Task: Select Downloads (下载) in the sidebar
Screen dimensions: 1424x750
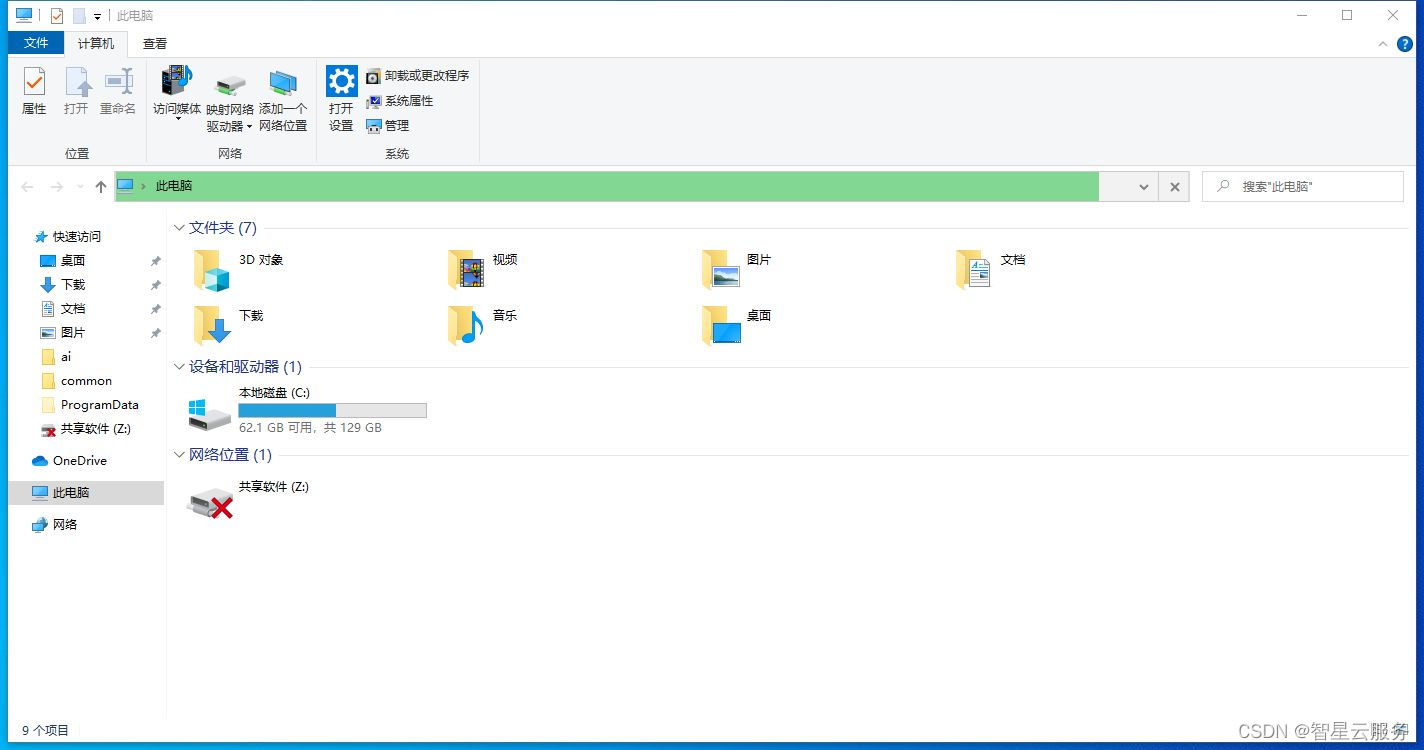Action: 73,285
